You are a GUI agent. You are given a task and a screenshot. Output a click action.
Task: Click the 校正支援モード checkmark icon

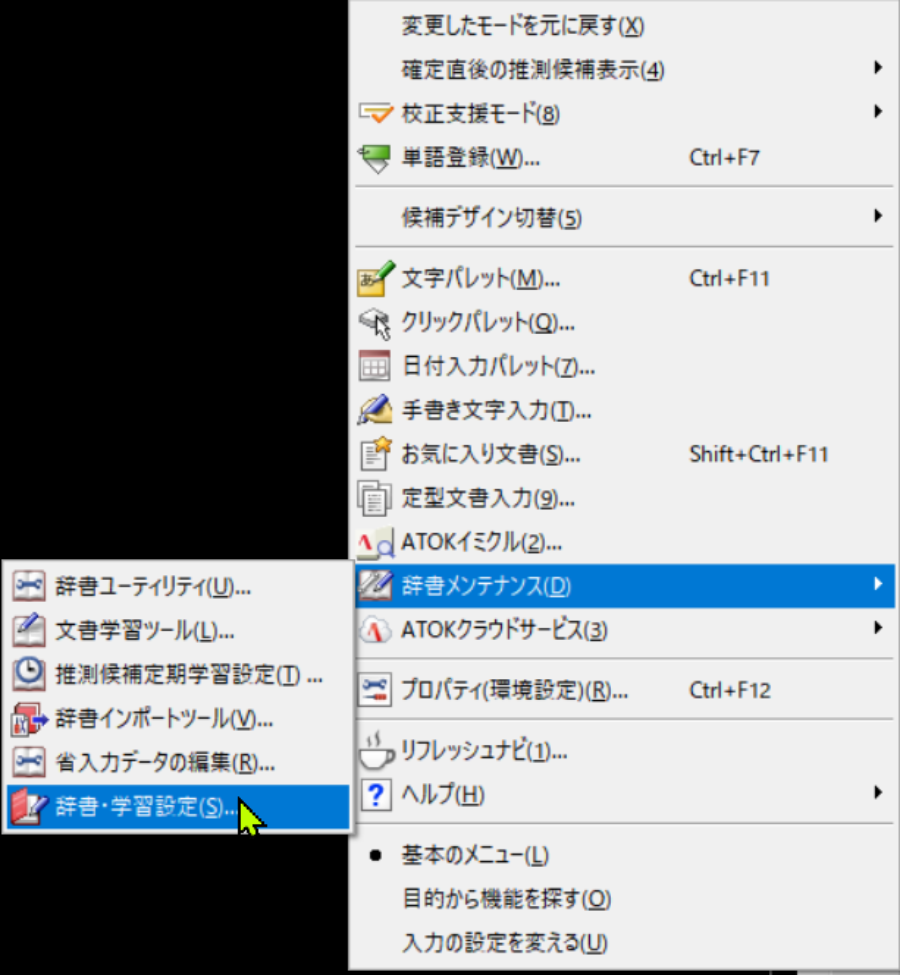[375, 114]
